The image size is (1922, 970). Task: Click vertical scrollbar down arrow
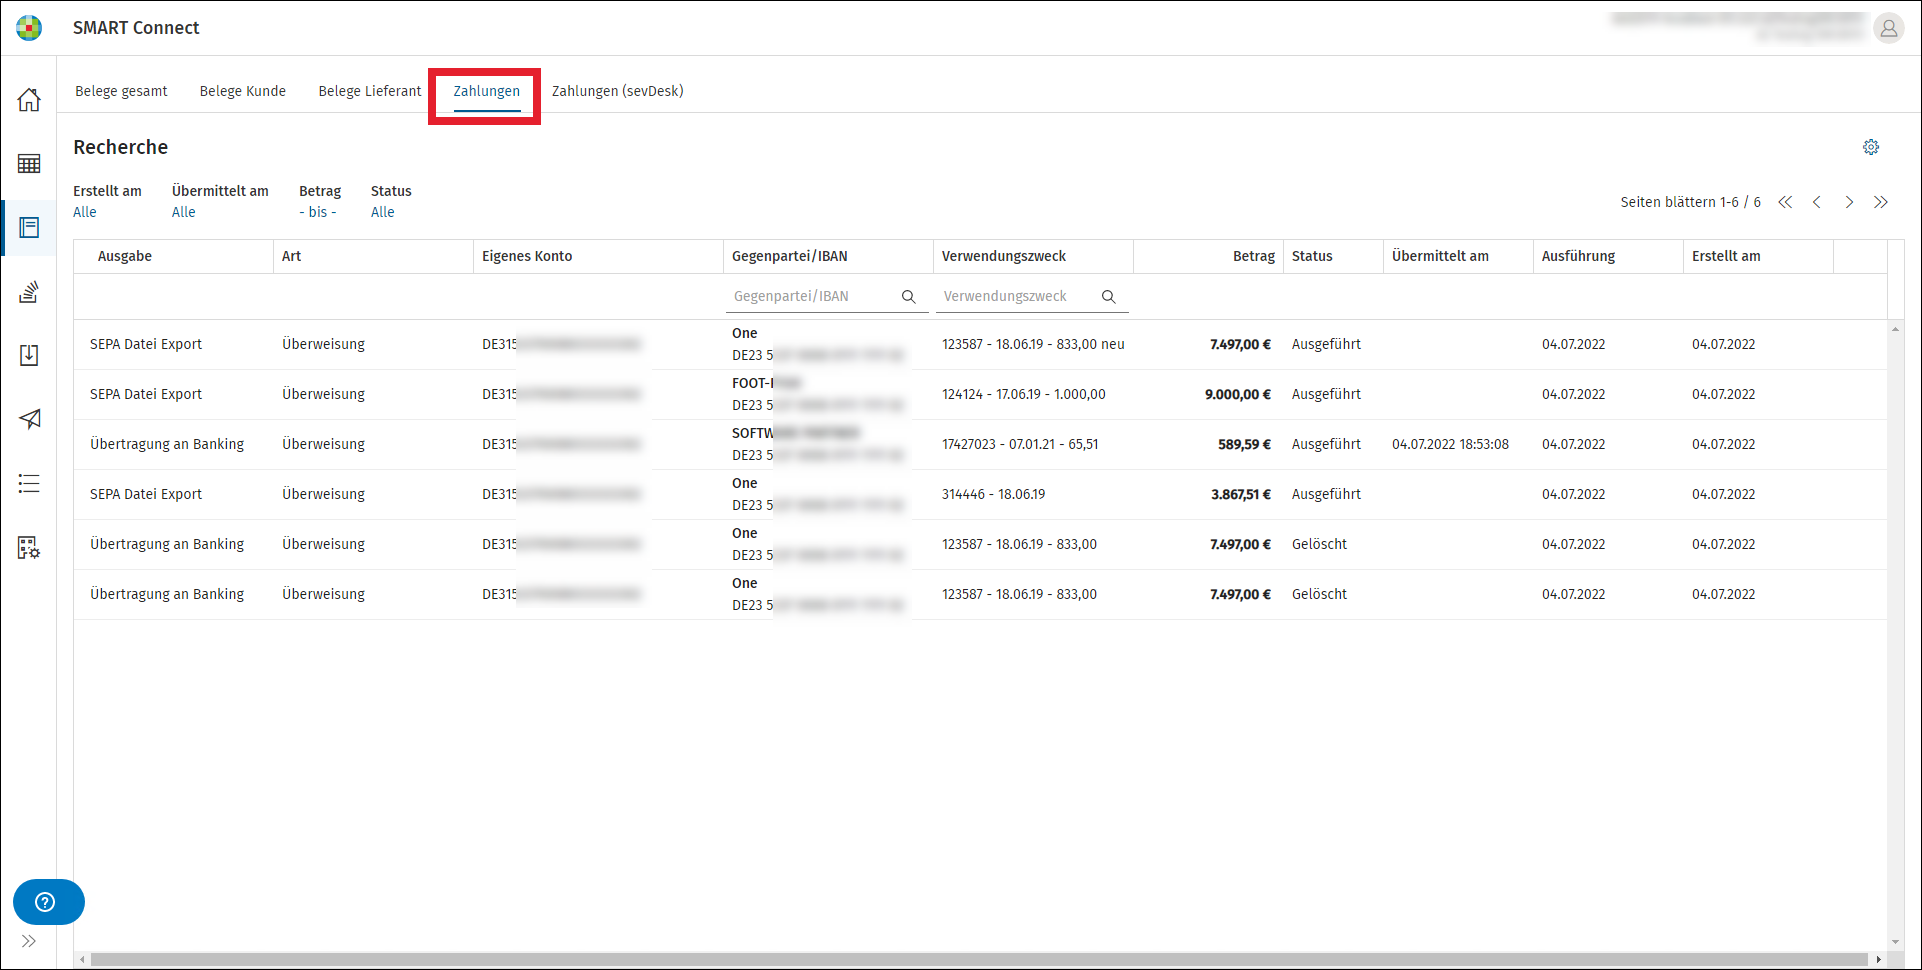1895,942
